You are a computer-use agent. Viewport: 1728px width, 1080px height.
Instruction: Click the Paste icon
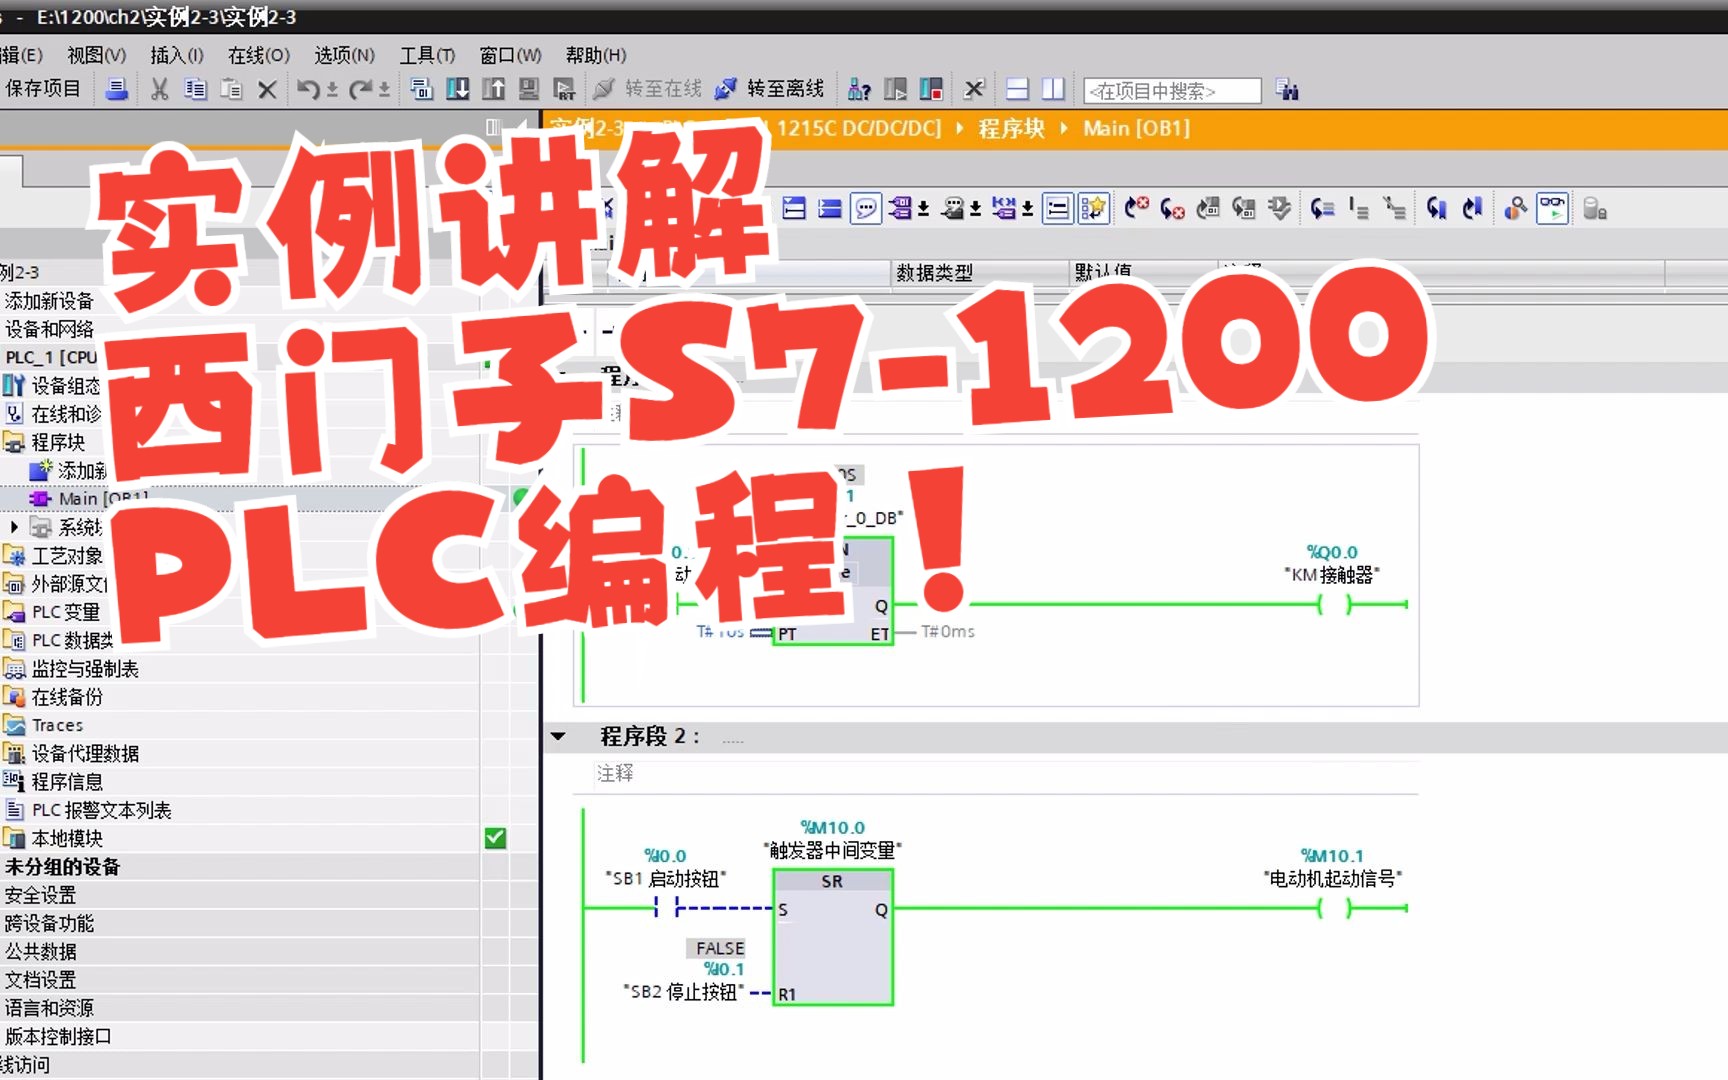point(231,90)
